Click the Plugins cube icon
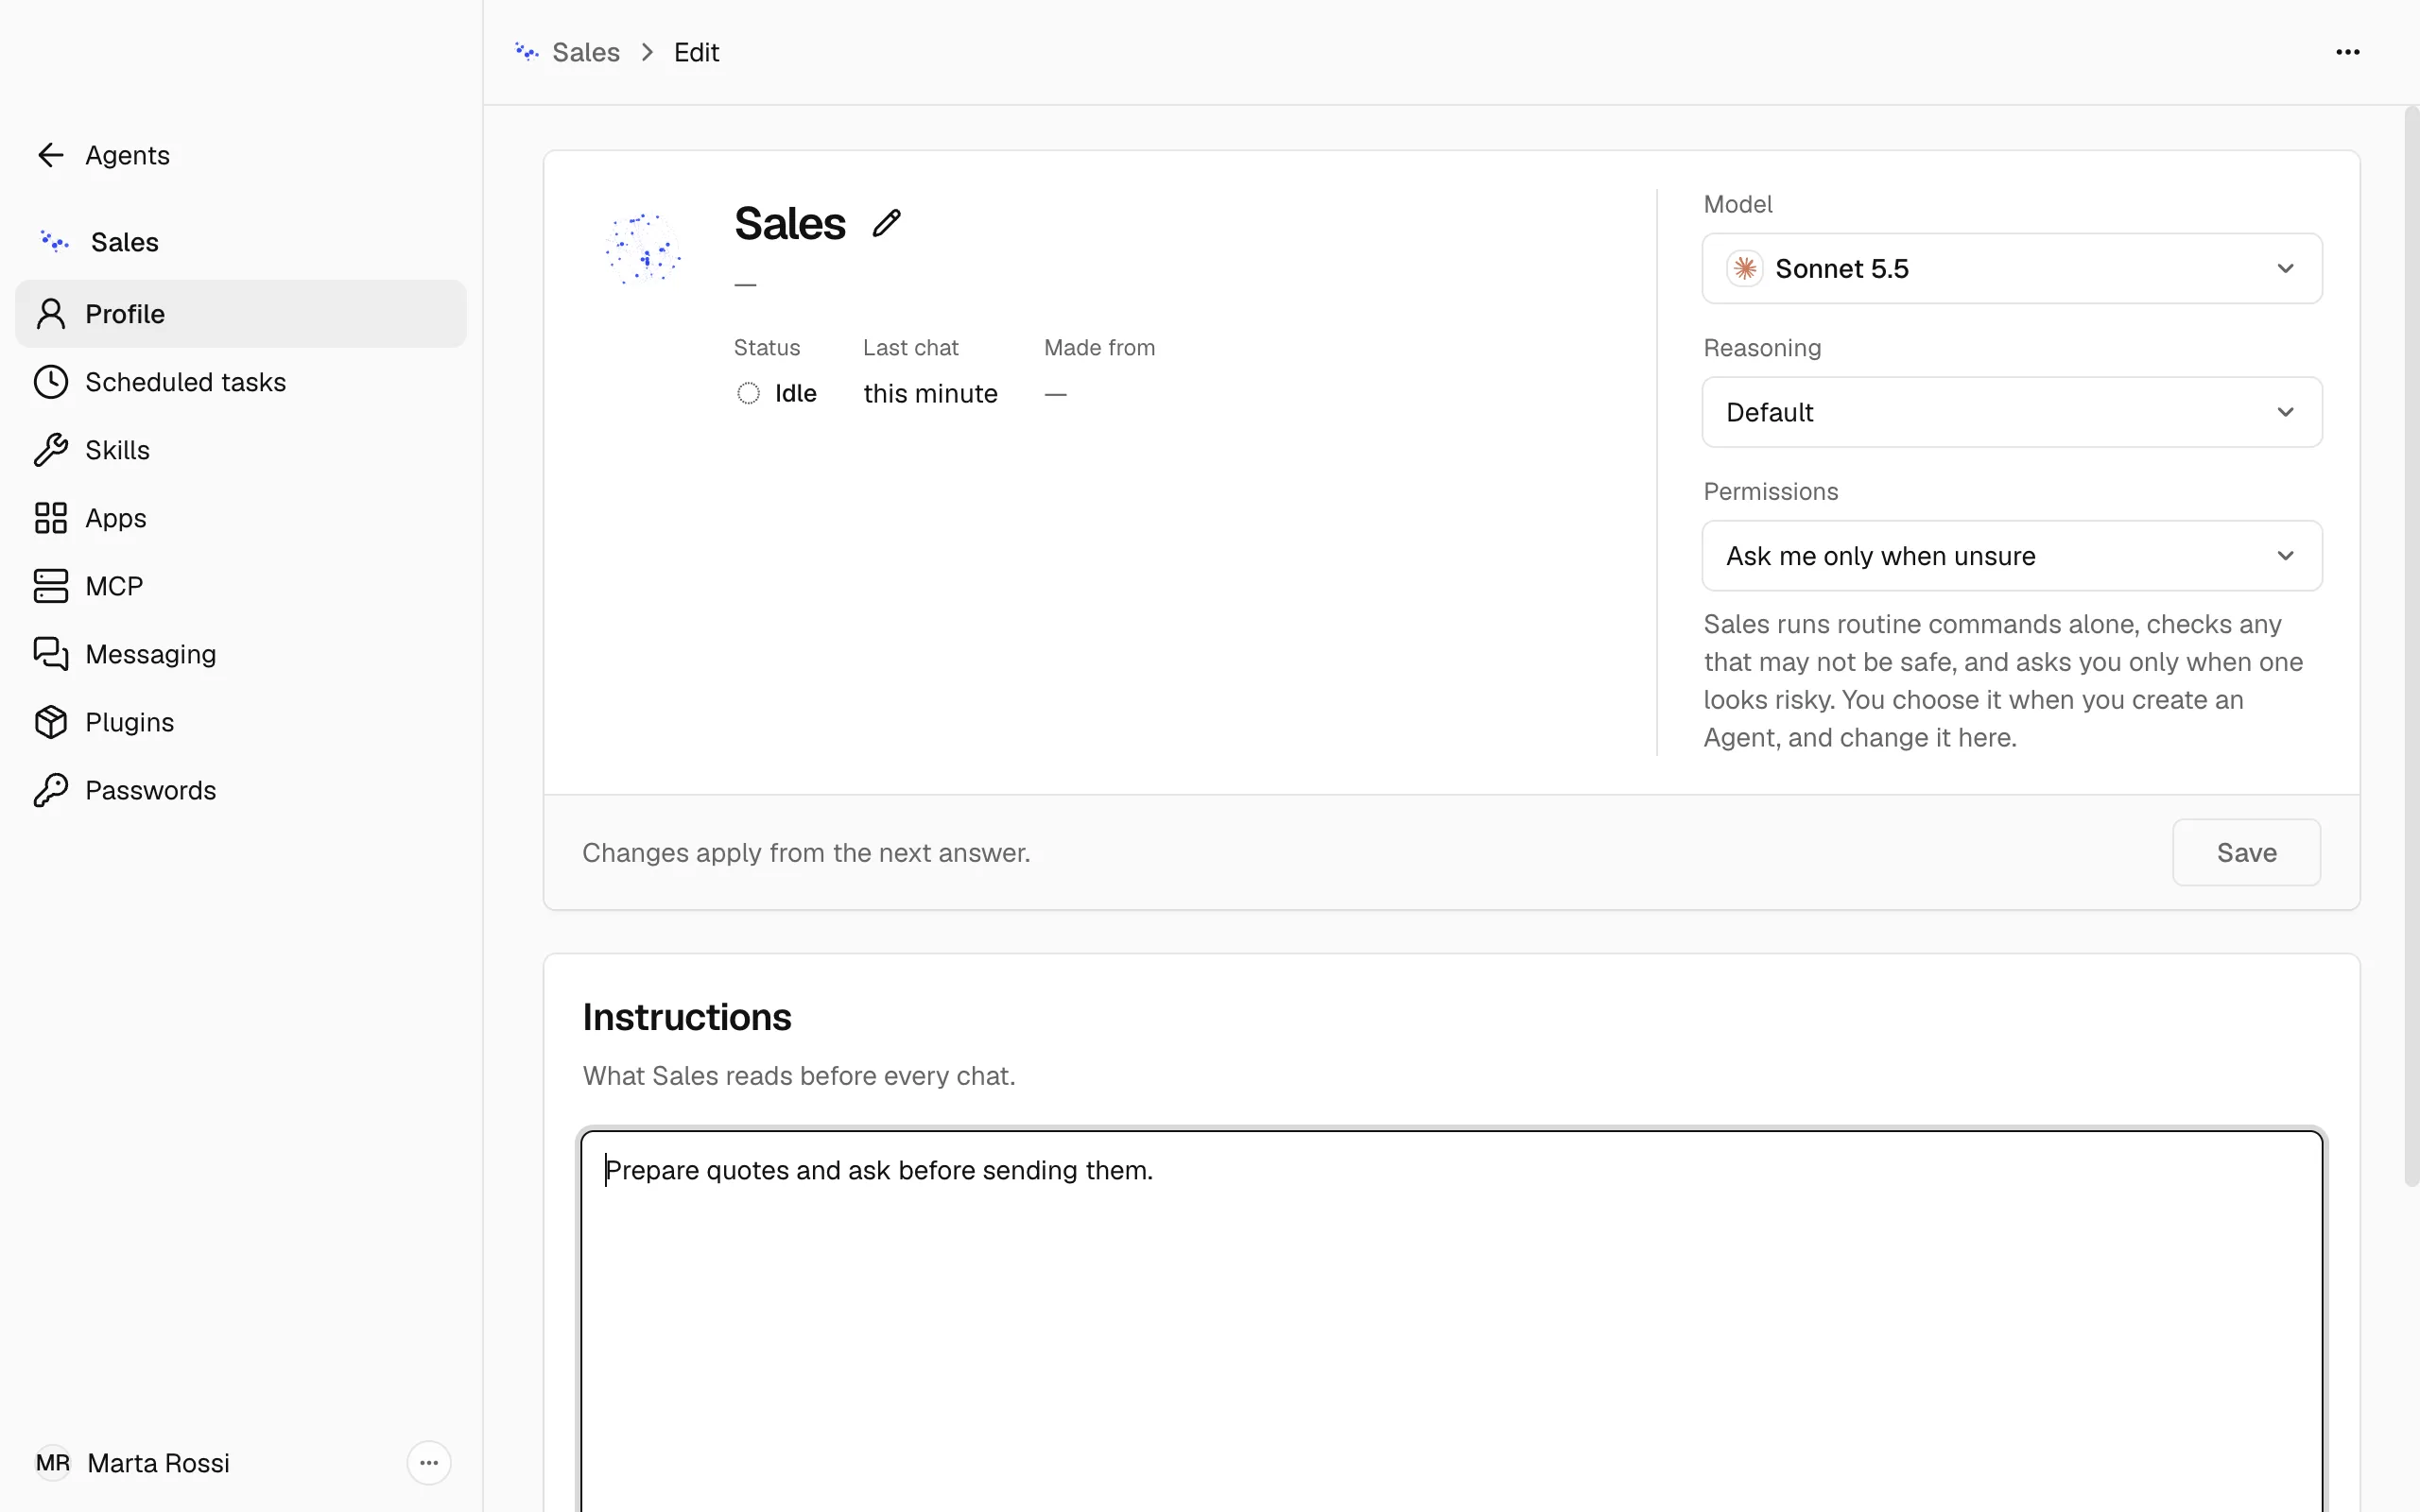The image size is (2420, 1512). pos(50,722)
